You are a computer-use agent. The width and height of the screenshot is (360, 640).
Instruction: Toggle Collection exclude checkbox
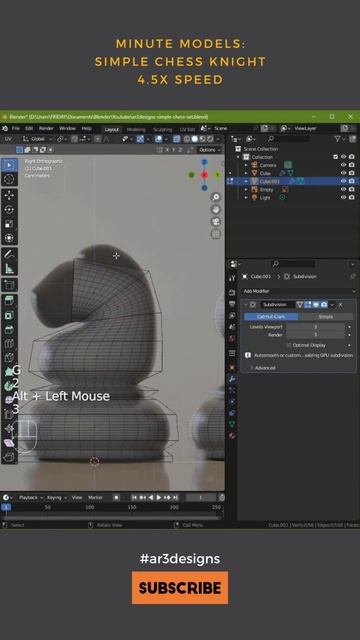pos(336,157)
